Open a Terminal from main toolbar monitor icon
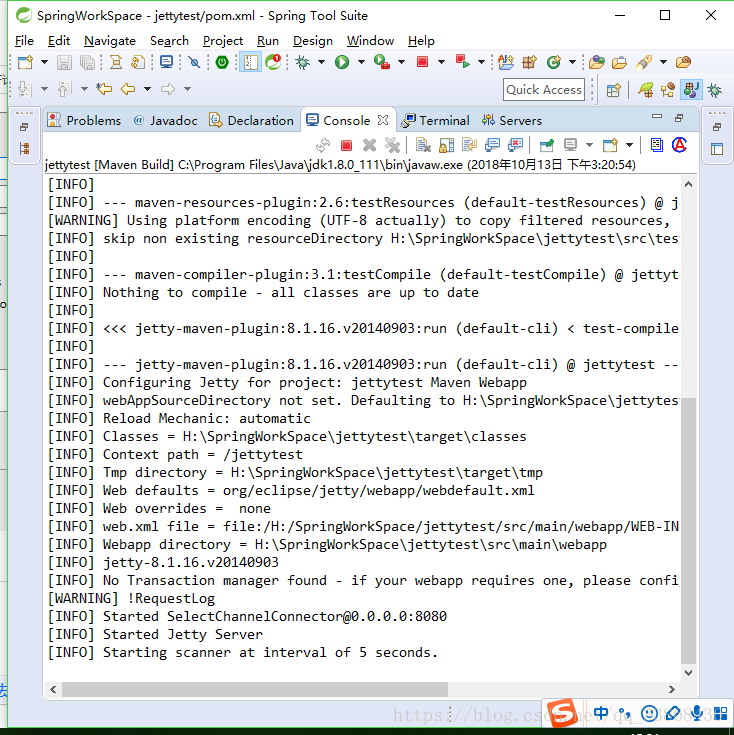This screenshot has height=735, width=734. [x=166, y=62]
